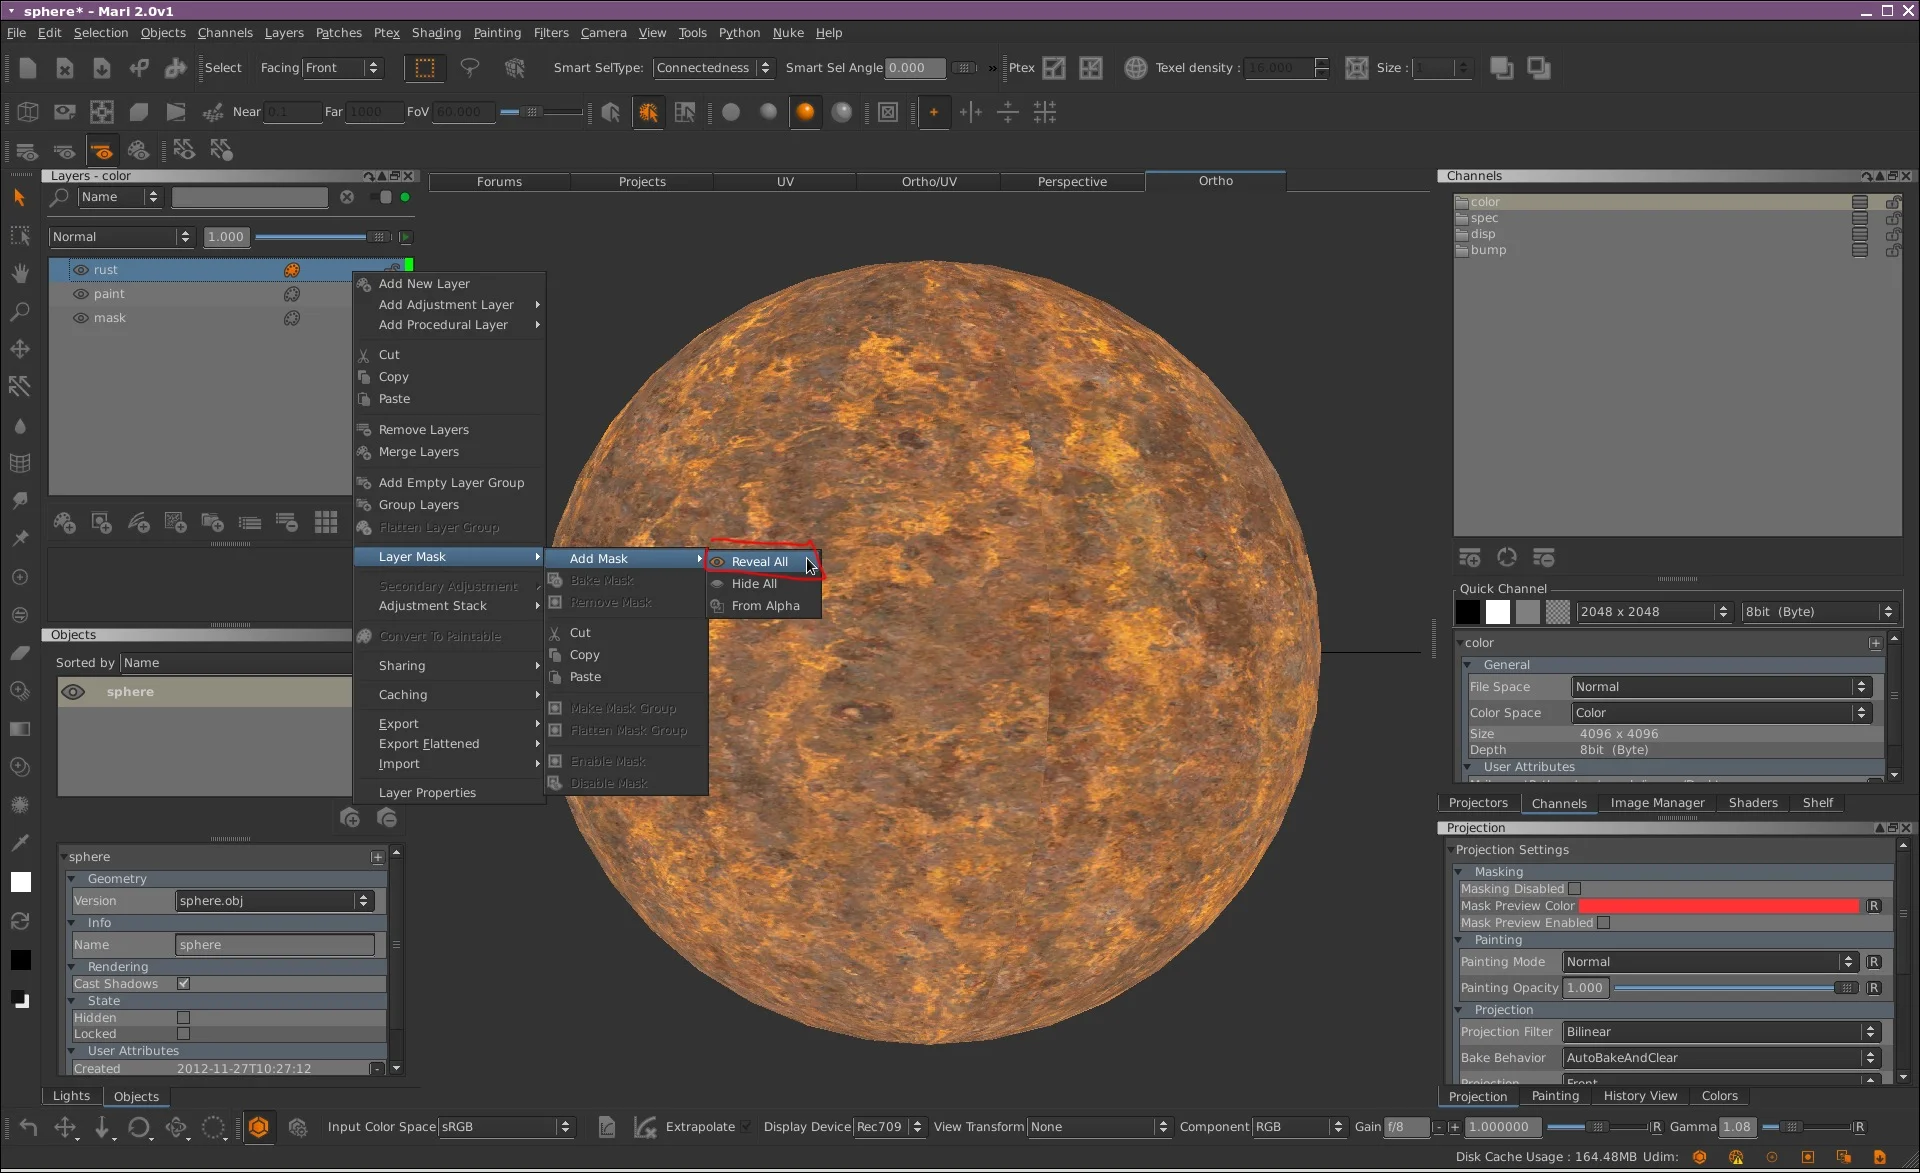
Task: Click the Undo arrow icon at bottom left
Action: click(28, 1128)
